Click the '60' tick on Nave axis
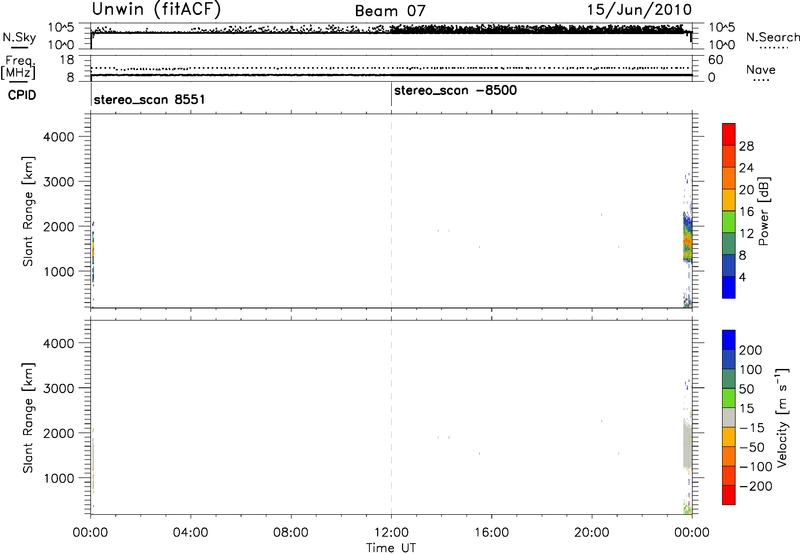 [715, 60]
